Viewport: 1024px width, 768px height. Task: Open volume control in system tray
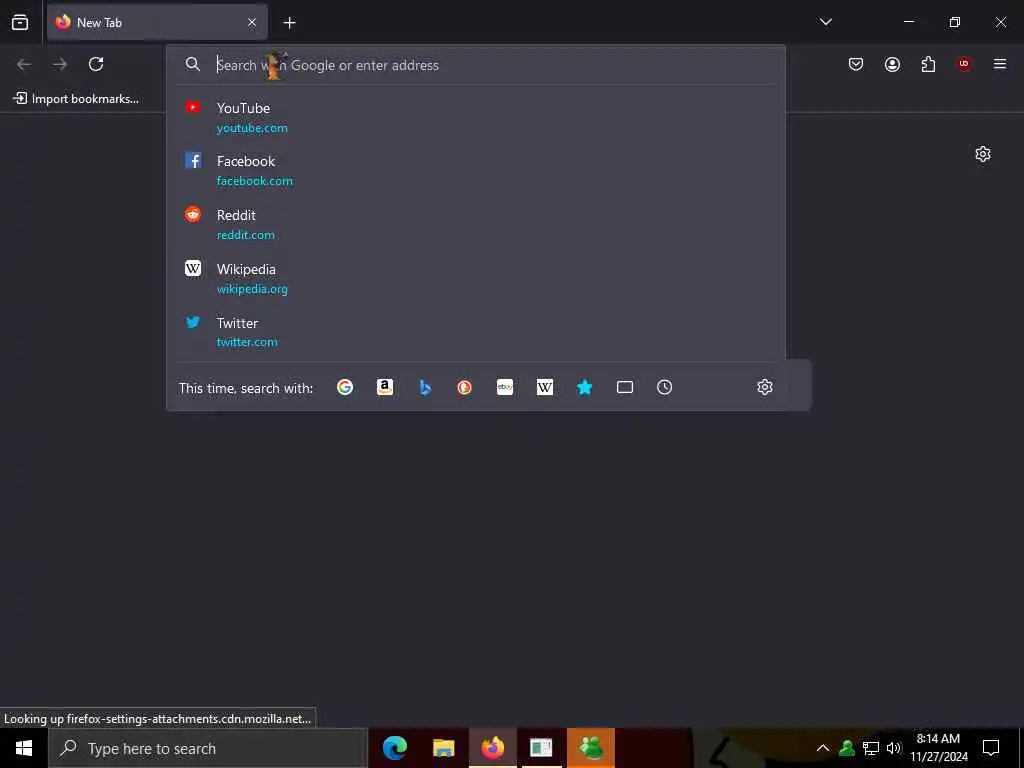click(893, 748)
